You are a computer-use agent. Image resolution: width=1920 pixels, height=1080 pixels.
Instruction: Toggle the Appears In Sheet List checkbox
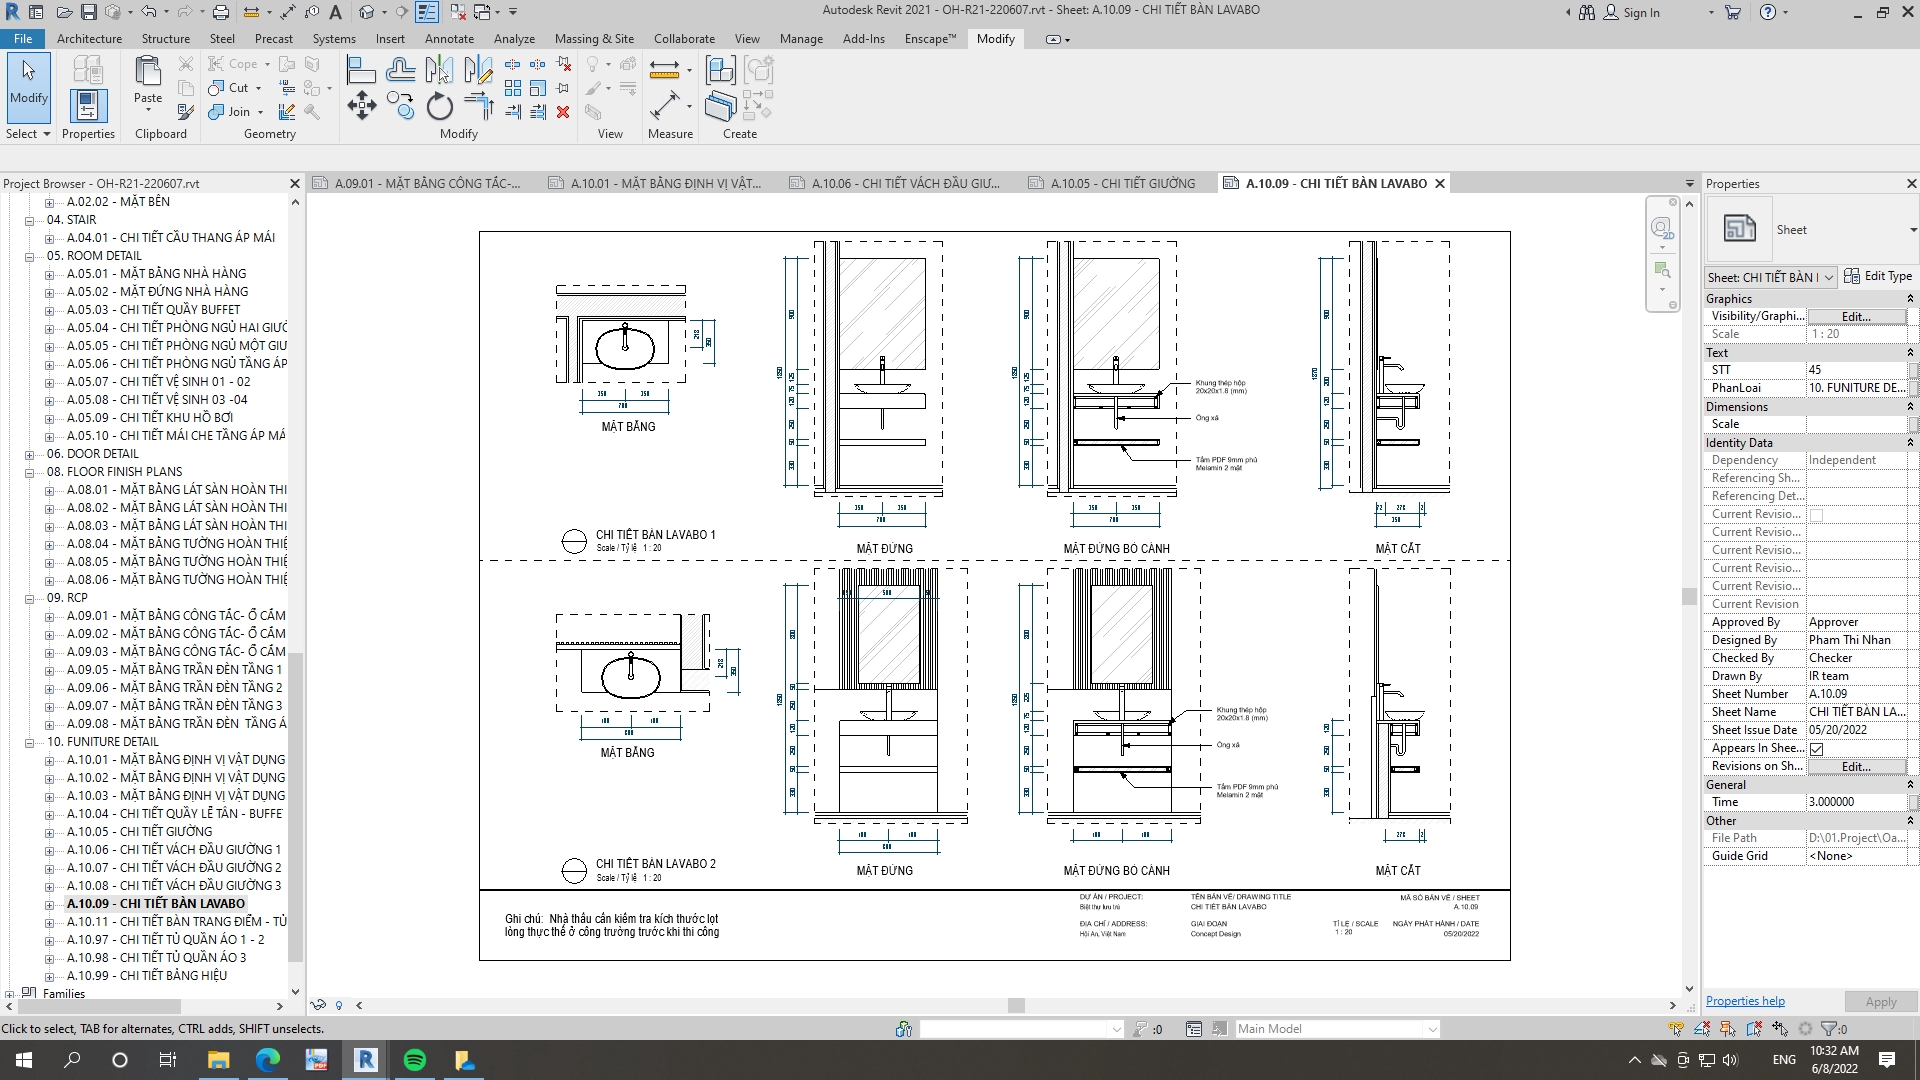(x=1816, y=749)
